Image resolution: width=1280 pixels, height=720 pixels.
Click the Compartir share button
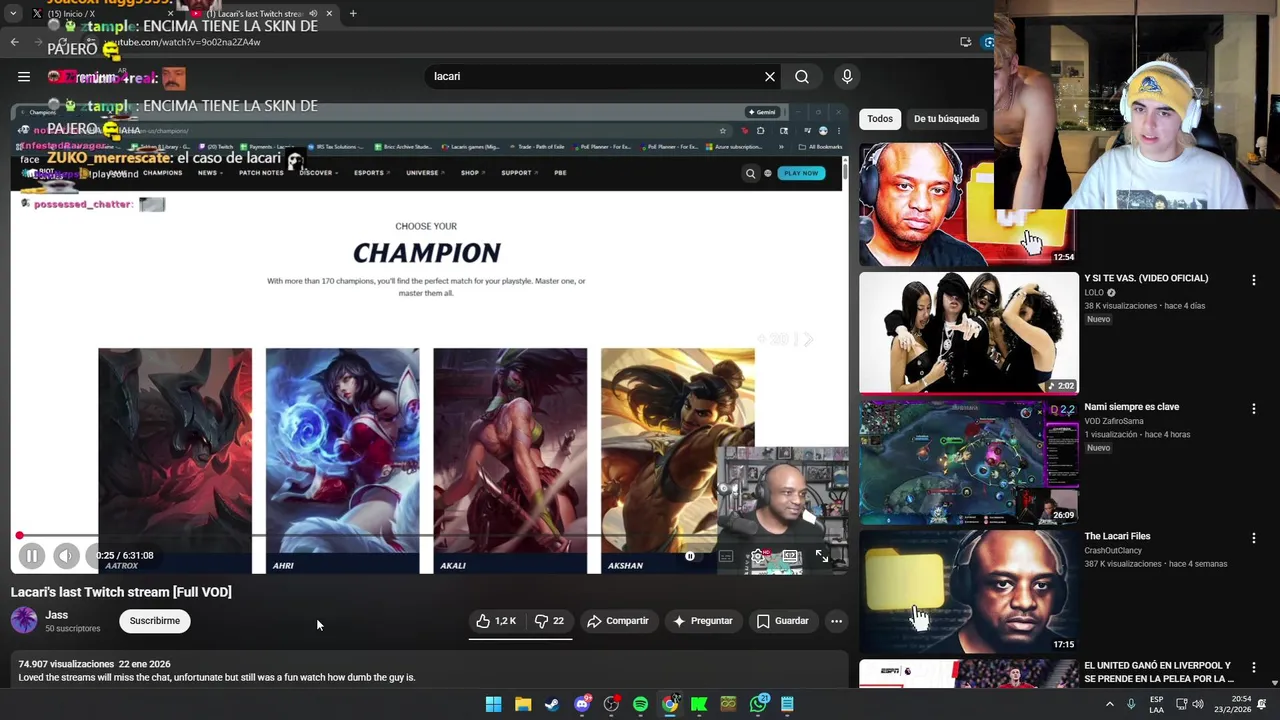click(618, 621)
